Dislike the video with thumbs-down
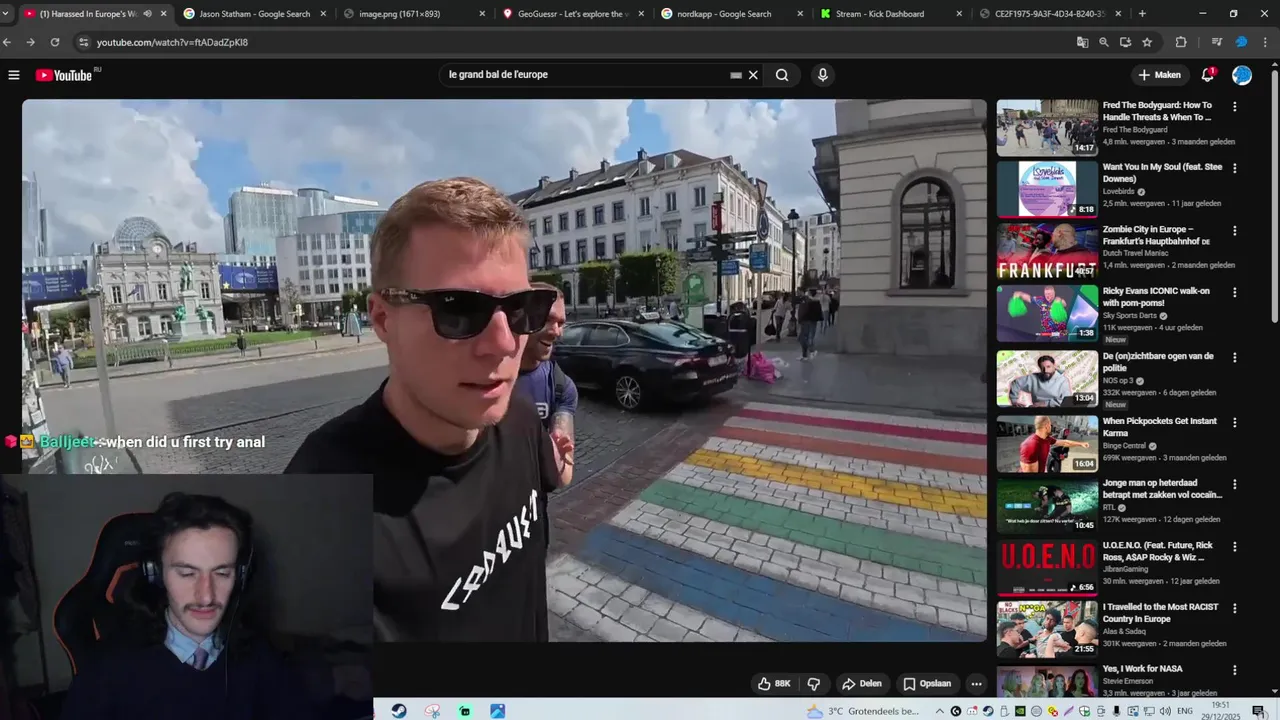Viewport: 1280px width, 720px height. coord(814,684)
